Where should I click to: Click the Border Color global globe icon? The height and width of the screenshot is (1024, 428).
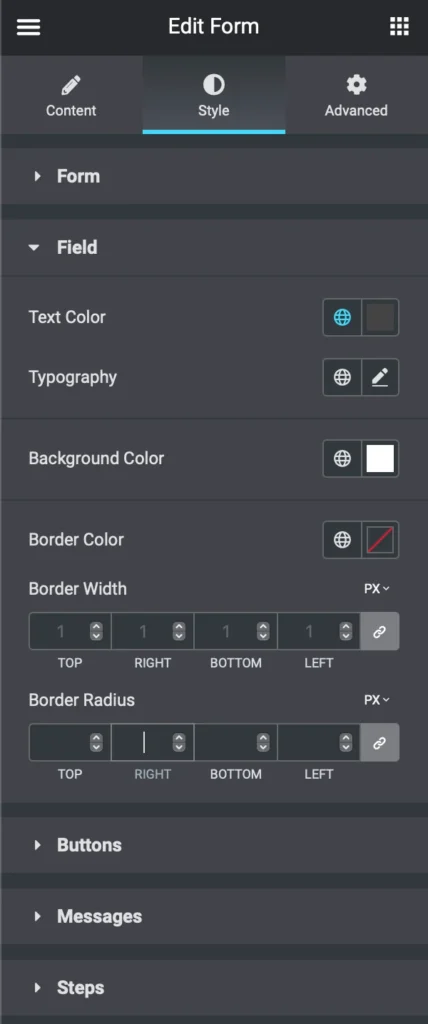[x=342, y=539]
